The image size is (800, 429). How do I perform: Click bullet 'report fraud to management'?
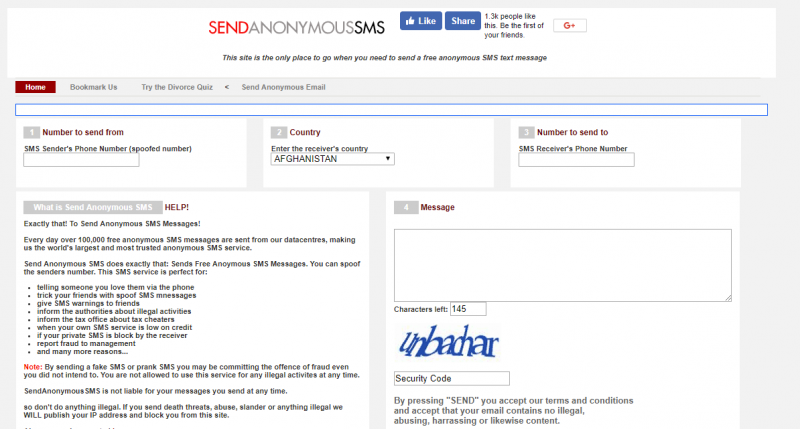point(86,343)
